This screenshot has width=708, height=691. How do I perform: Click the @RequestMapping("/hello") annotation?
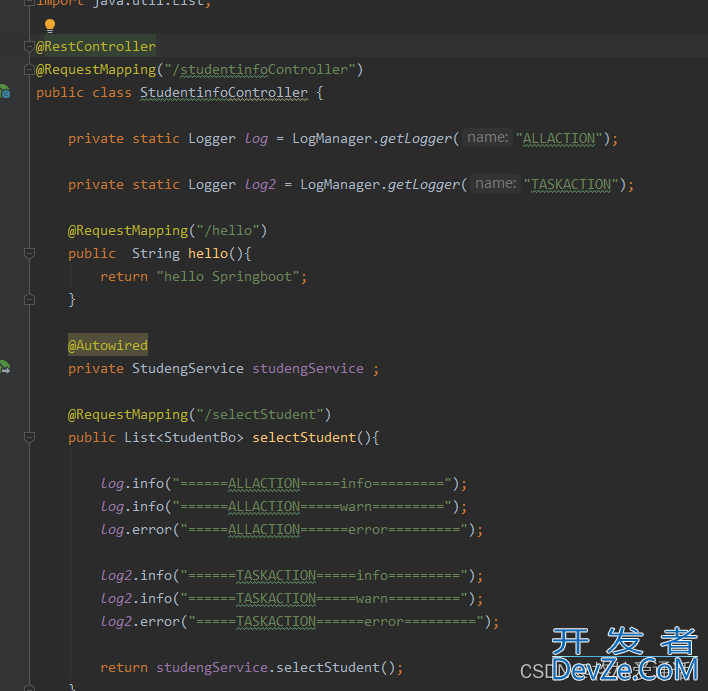click(168, 230)
